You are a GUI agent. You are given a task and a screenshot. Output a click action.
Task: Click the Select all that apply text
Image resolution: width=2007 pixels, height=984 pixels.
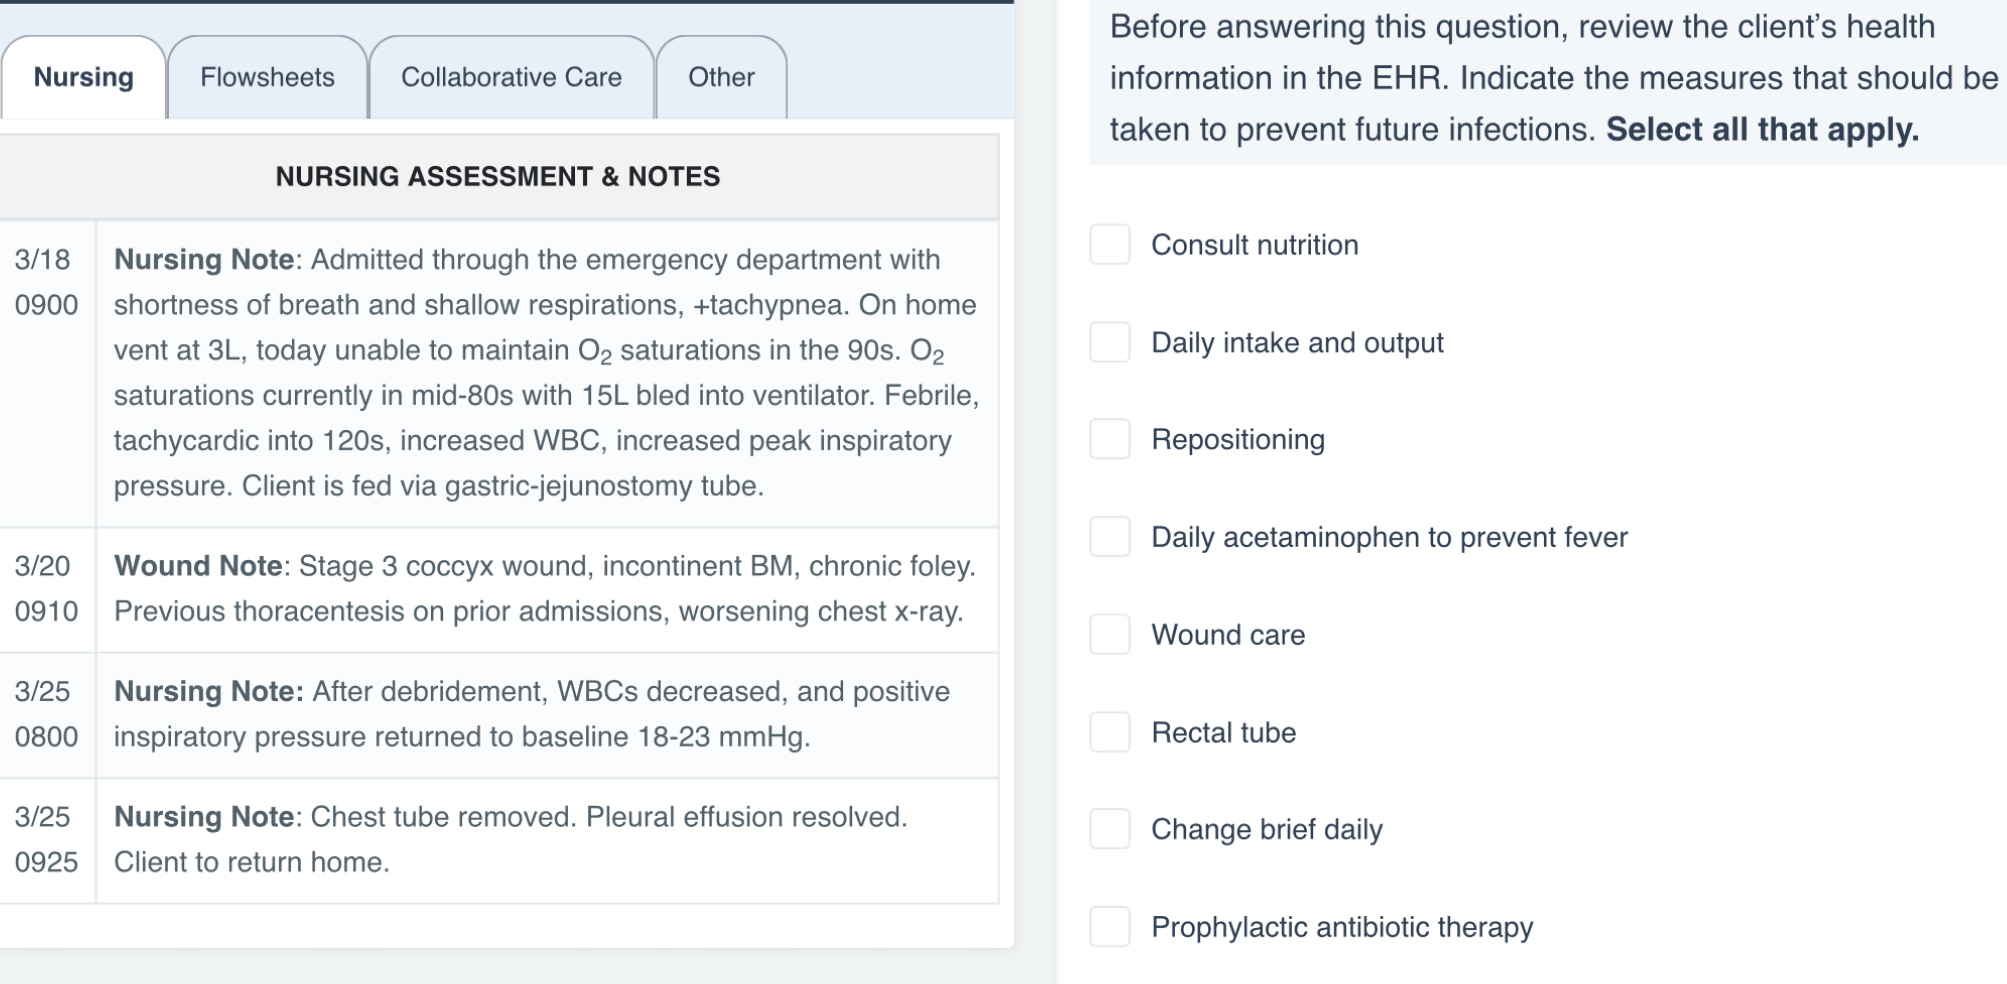point(1763,128)
